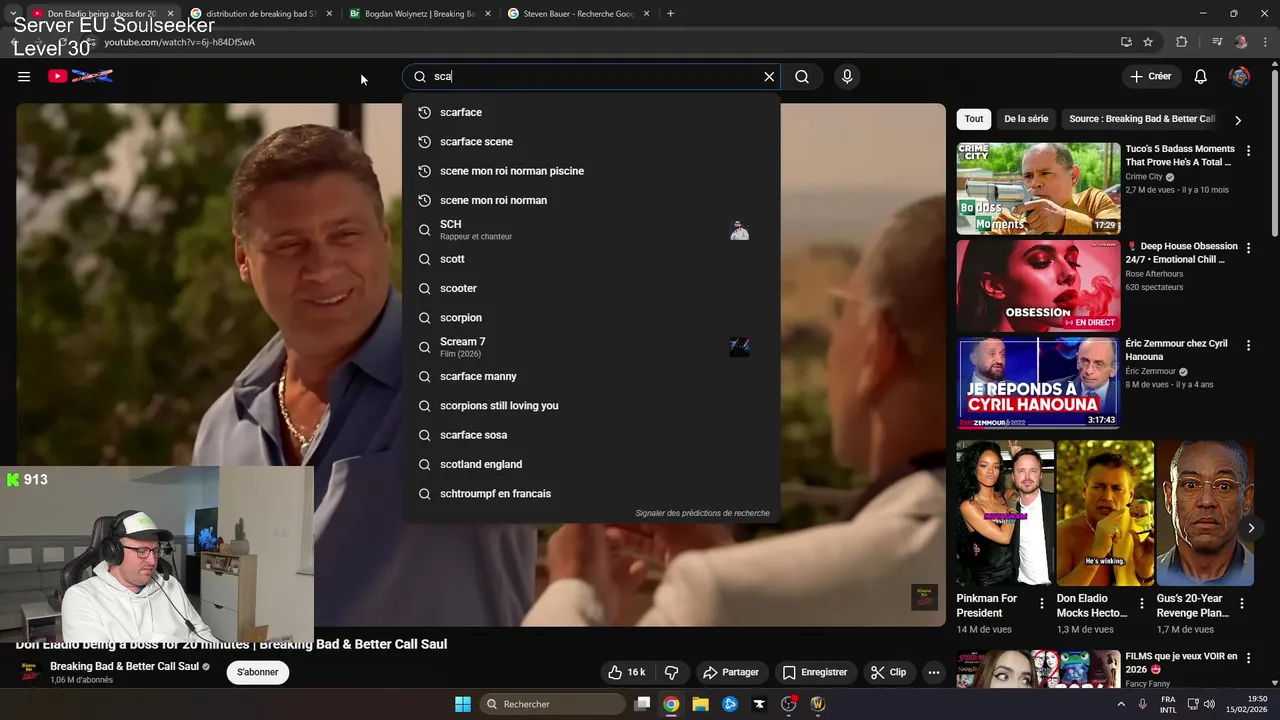Open File Explorer from the taskbar
Viewport: 1280px width, 720px height.
point(700,704)
